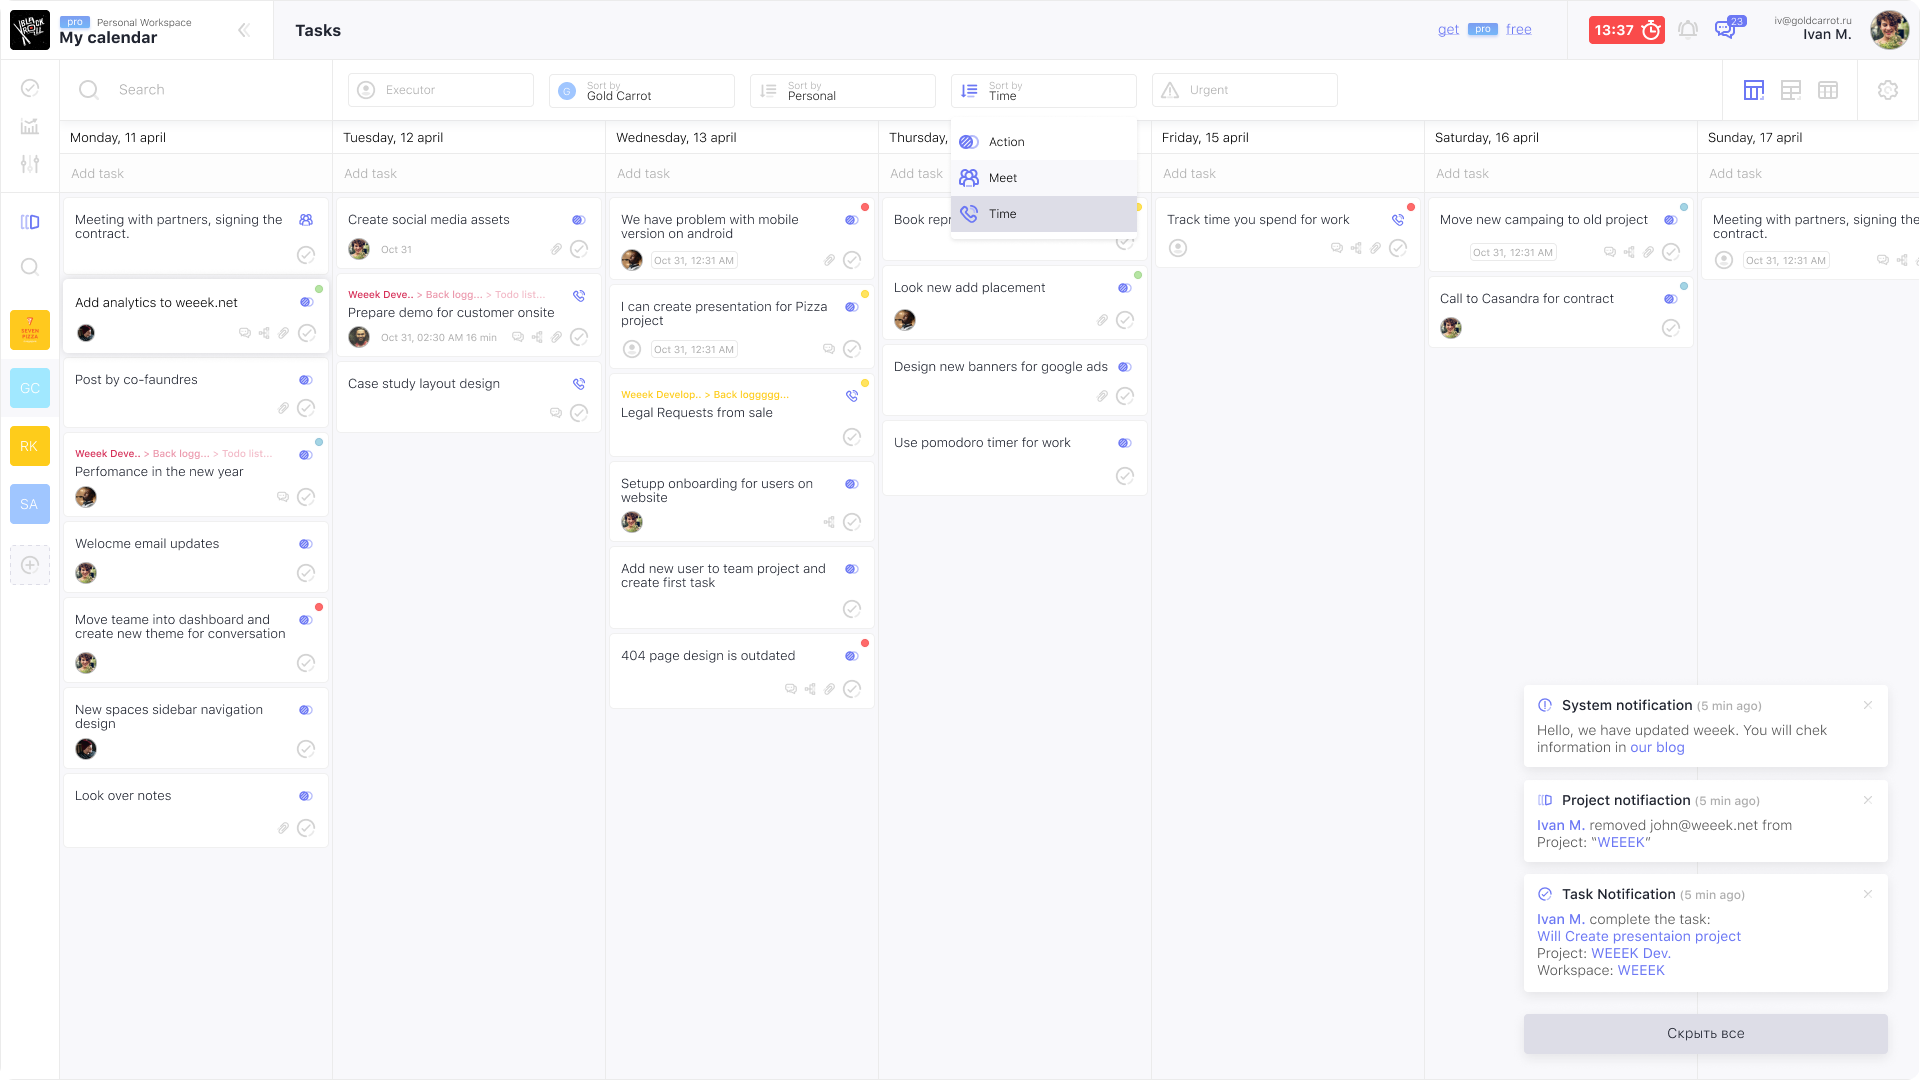Open Sort by Gold Carrot dropdown
The width and height of the screenshot is (1920, 1080).
tap(641, 90)
